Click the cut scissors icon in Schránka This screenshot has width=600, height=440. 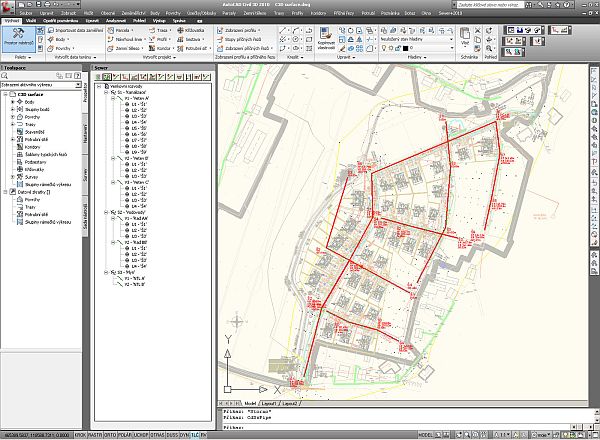pyautogui.click(x=478, y=30)
